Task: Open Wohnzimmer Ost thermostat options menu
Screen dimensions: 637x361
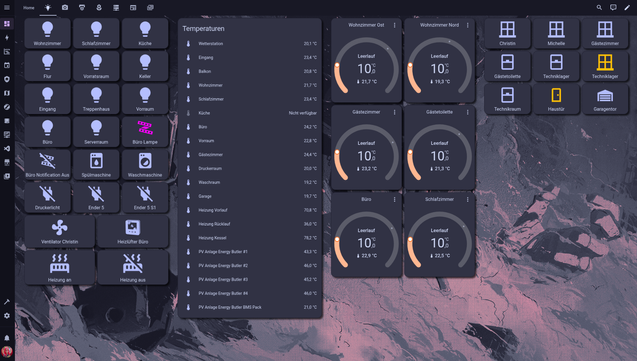Action: (394, 25)
